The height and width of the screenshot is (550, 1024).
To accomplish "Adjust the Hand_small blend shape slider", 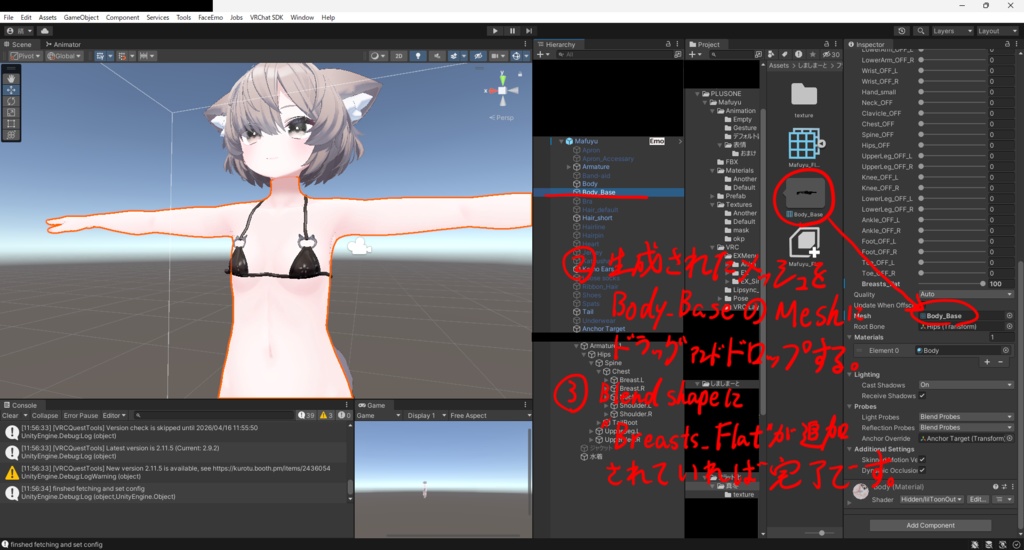I will coord(952,92).
